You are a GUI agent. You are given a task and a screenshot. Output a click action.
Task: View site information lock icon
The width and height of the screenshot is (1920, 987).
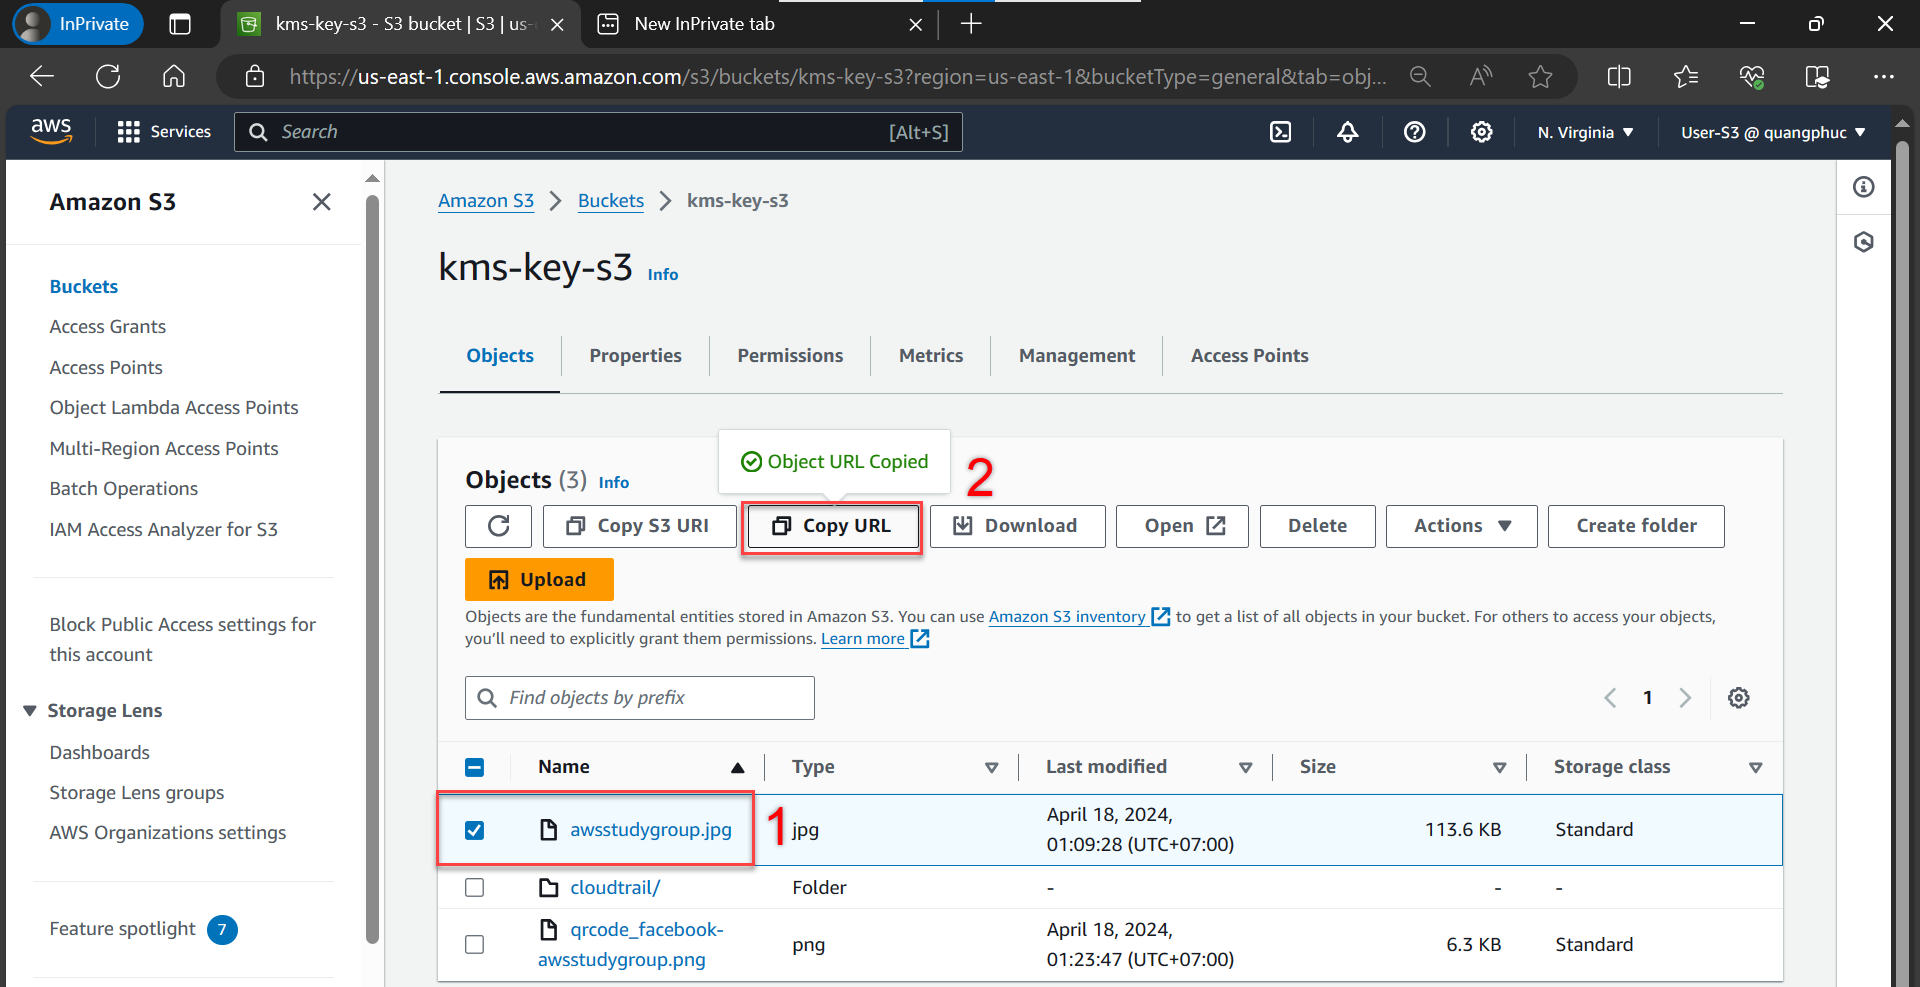[255, 77]
